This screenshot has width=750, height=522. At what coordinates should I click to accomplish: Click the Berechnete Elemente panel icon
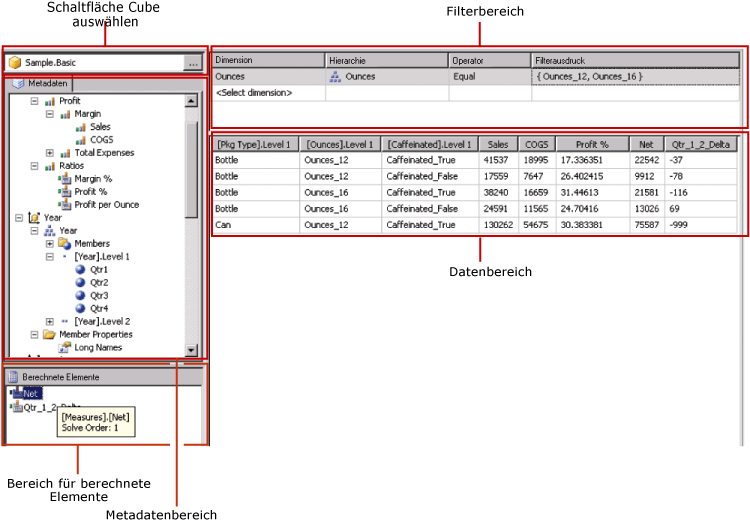(13, 377)
